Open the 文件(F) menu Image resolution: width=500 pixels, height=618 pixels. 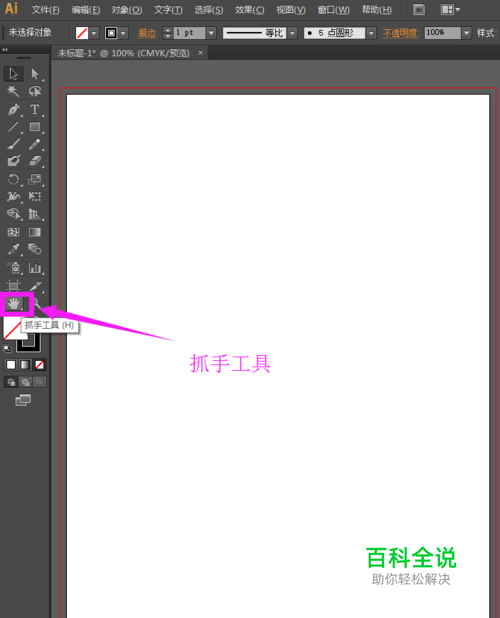(46, 9)
